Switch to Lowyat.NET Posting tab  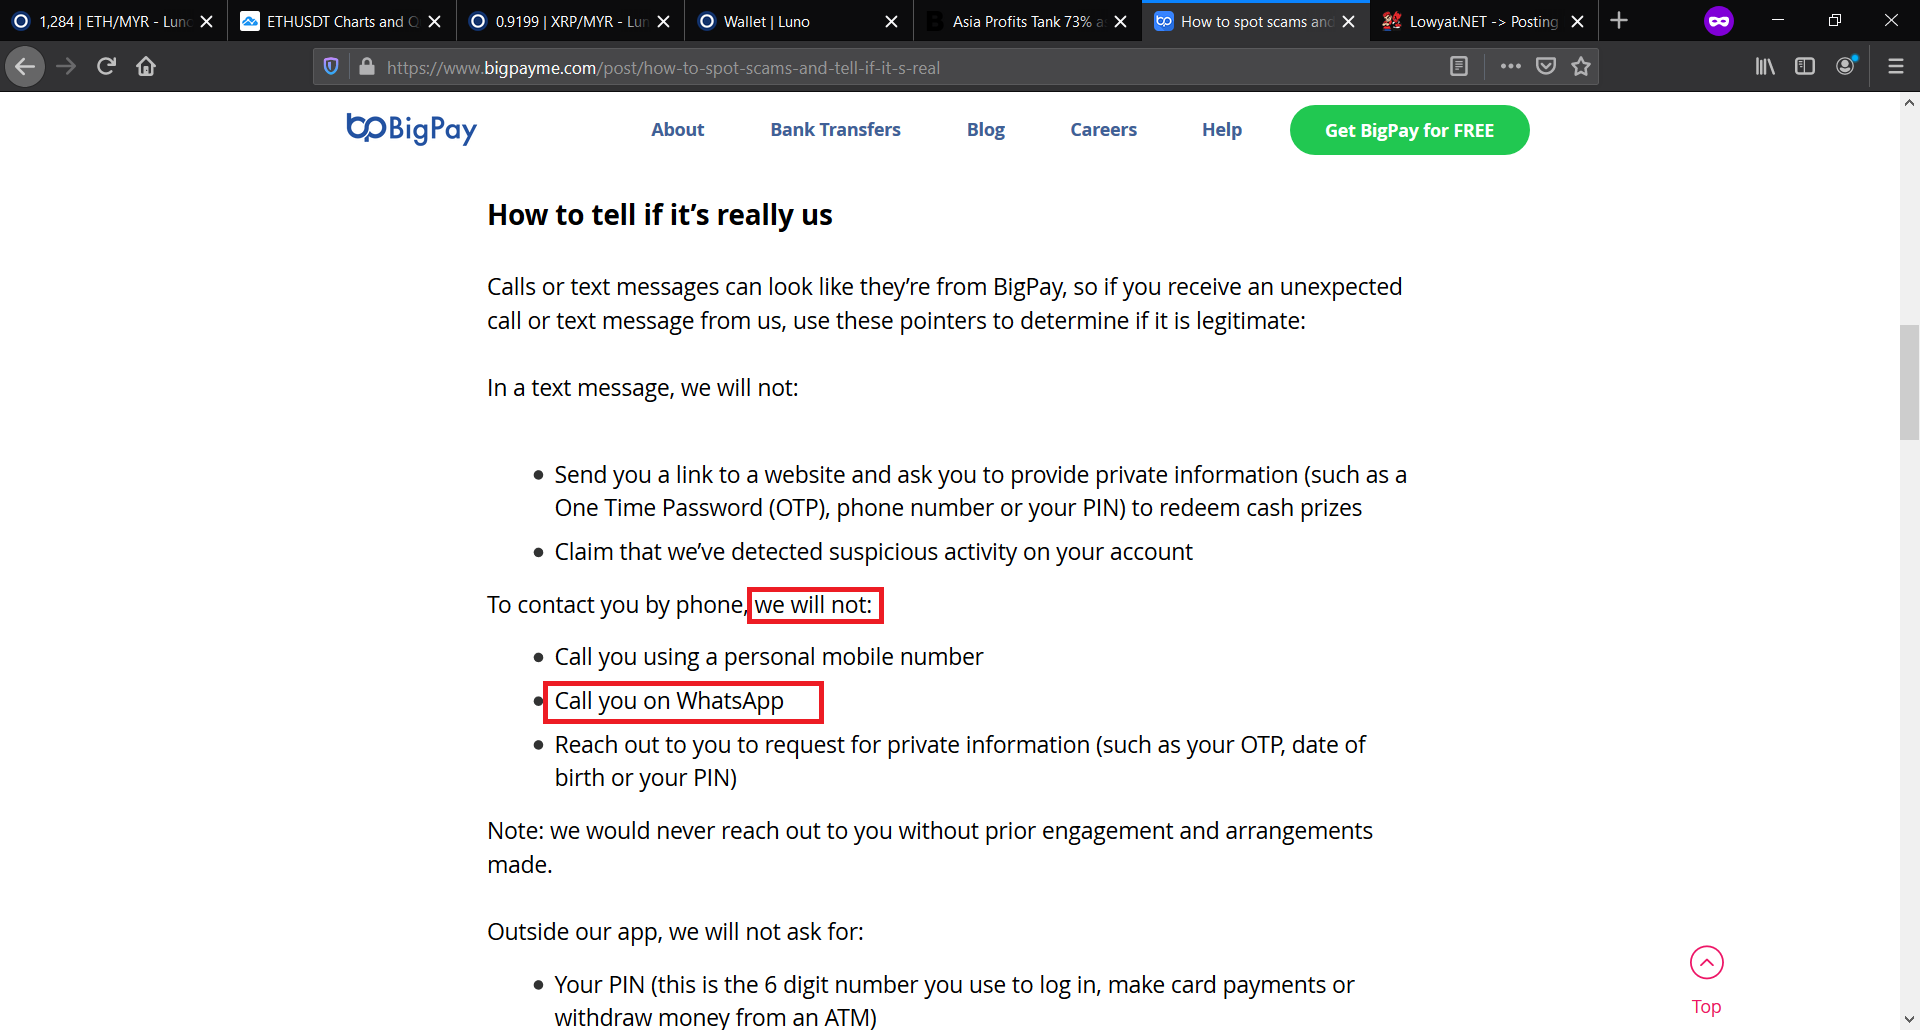click(x=1482, y=21)
